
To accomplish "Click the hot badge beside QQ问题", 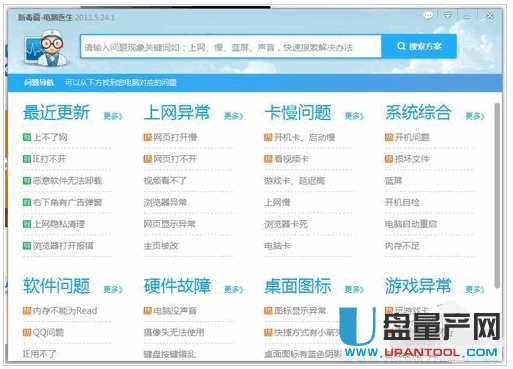I will pos(27,332).
